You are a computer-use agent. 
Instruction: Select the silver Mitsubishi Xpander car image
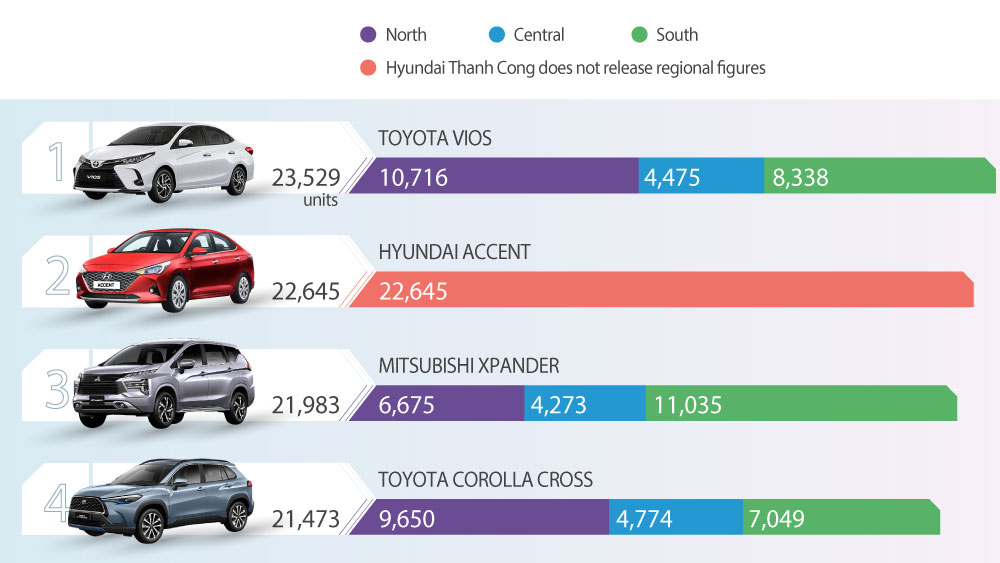[164, 384]
